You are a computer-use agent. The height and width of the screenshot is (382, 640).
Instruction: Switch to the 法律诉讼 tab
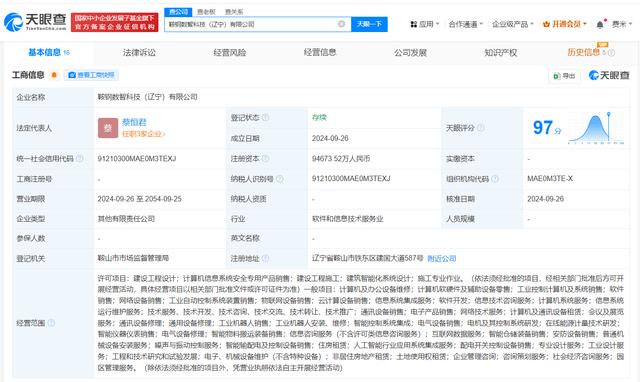point(139,53)
